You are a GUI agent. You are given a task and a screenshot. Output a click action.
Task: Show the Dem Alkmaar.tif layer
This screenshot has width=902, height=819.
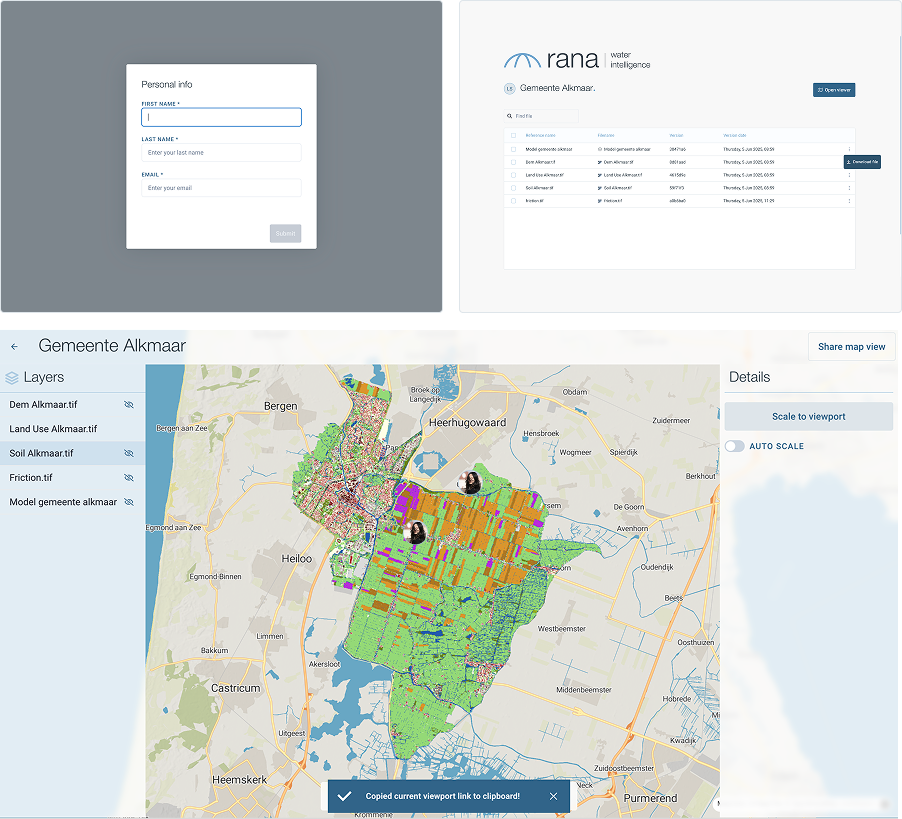(x=128, y=405)
